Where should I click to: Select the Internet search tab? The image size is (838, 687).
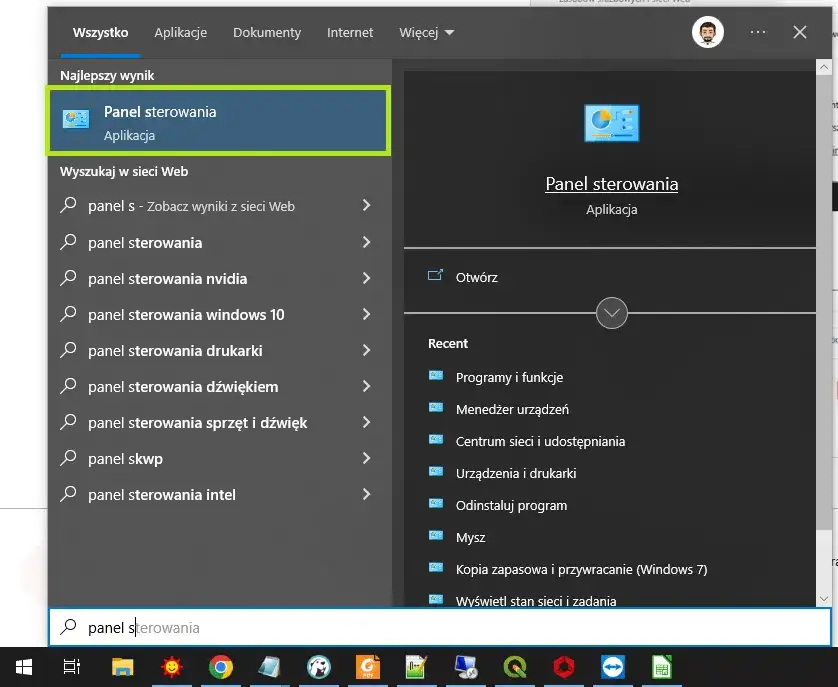(349, 32)
